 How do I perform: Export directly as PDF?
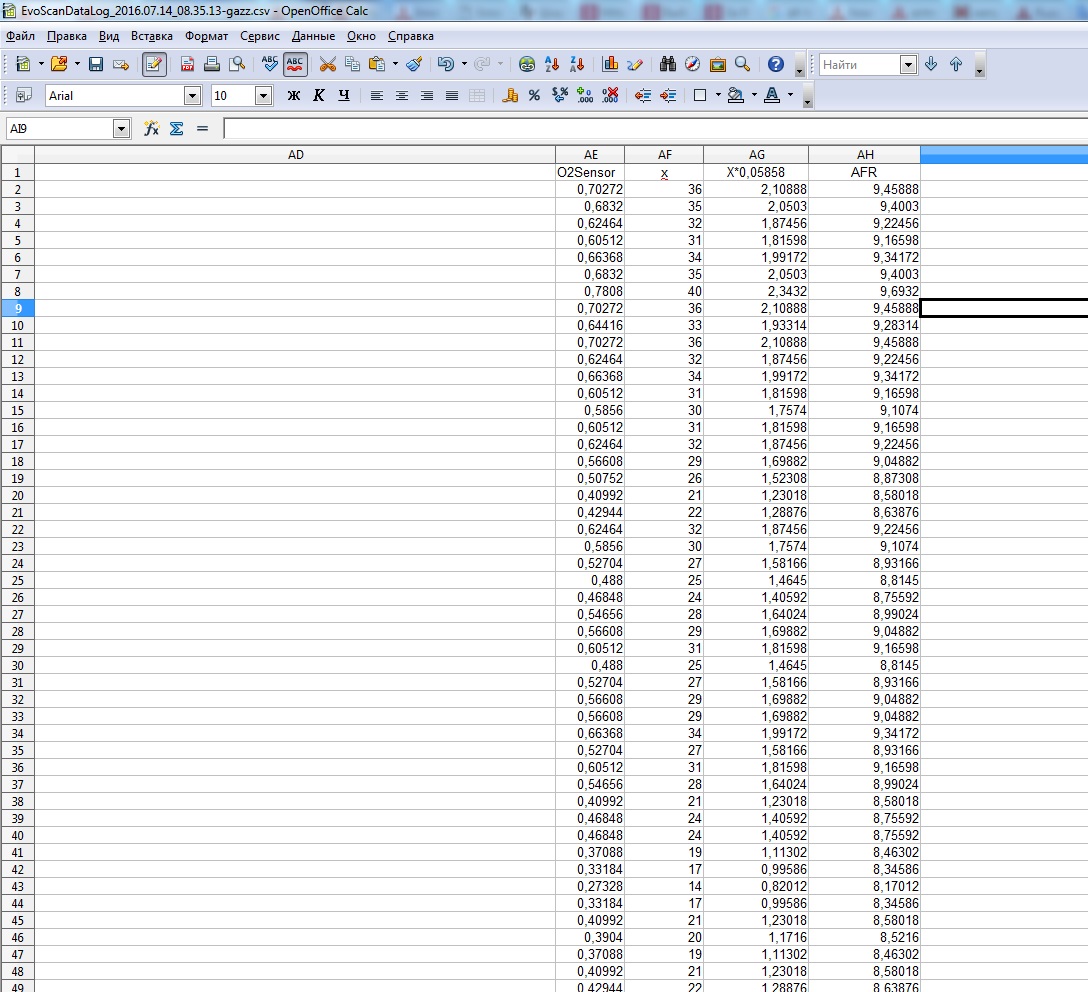click(187, 64)
